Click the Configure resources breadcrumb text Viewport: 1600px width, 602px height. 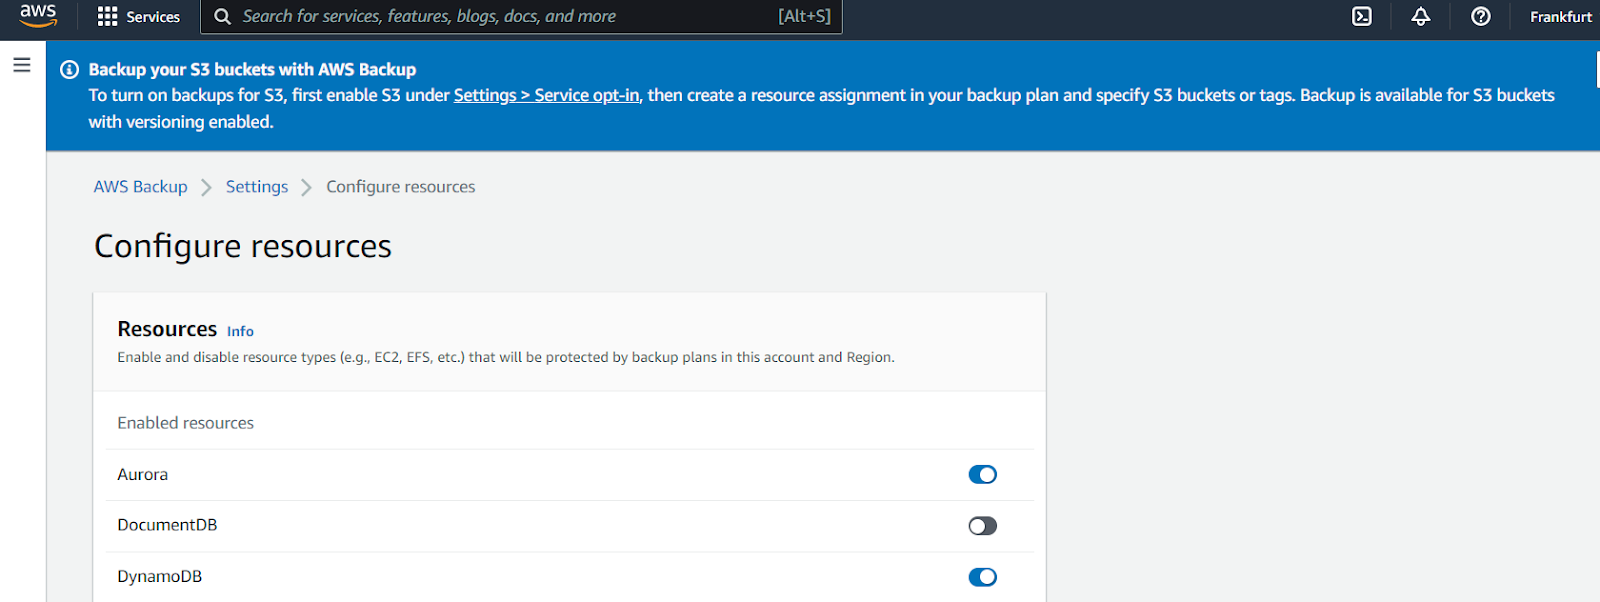400,187
